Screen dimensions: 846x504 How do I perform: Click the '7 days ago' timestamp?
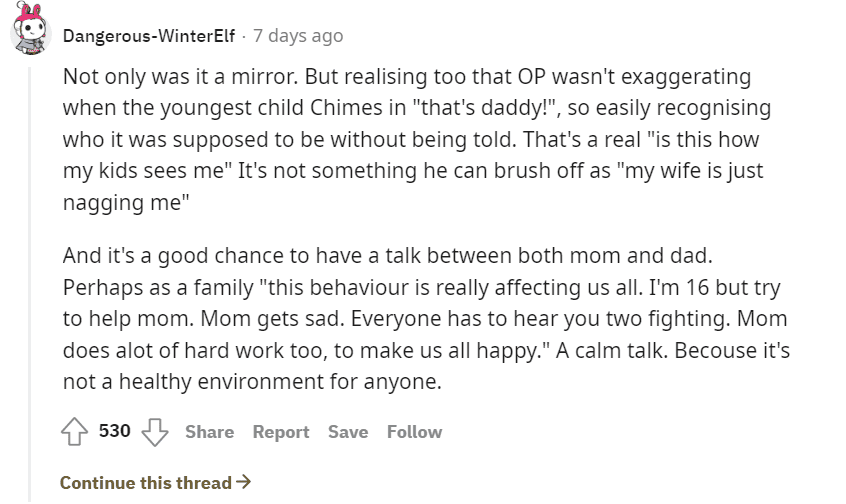coord(298,36)
